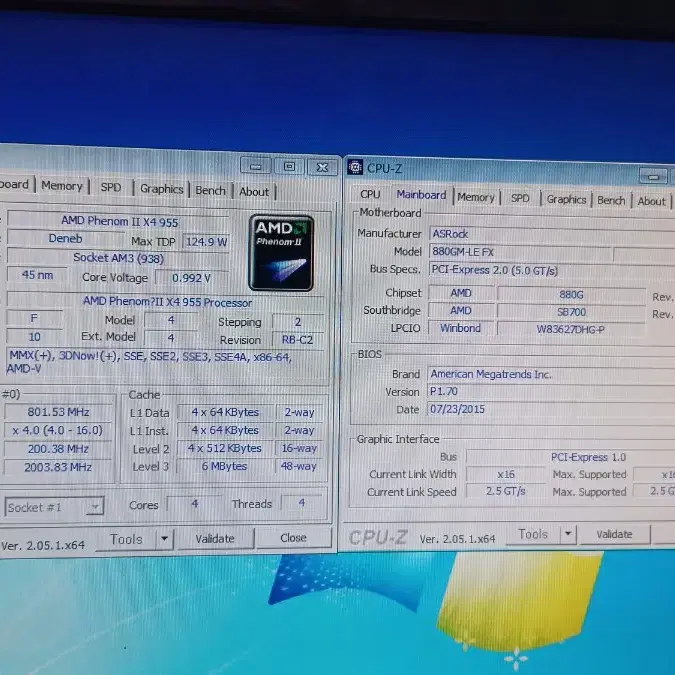Click Tools button in right window

[x=533, y=534]
